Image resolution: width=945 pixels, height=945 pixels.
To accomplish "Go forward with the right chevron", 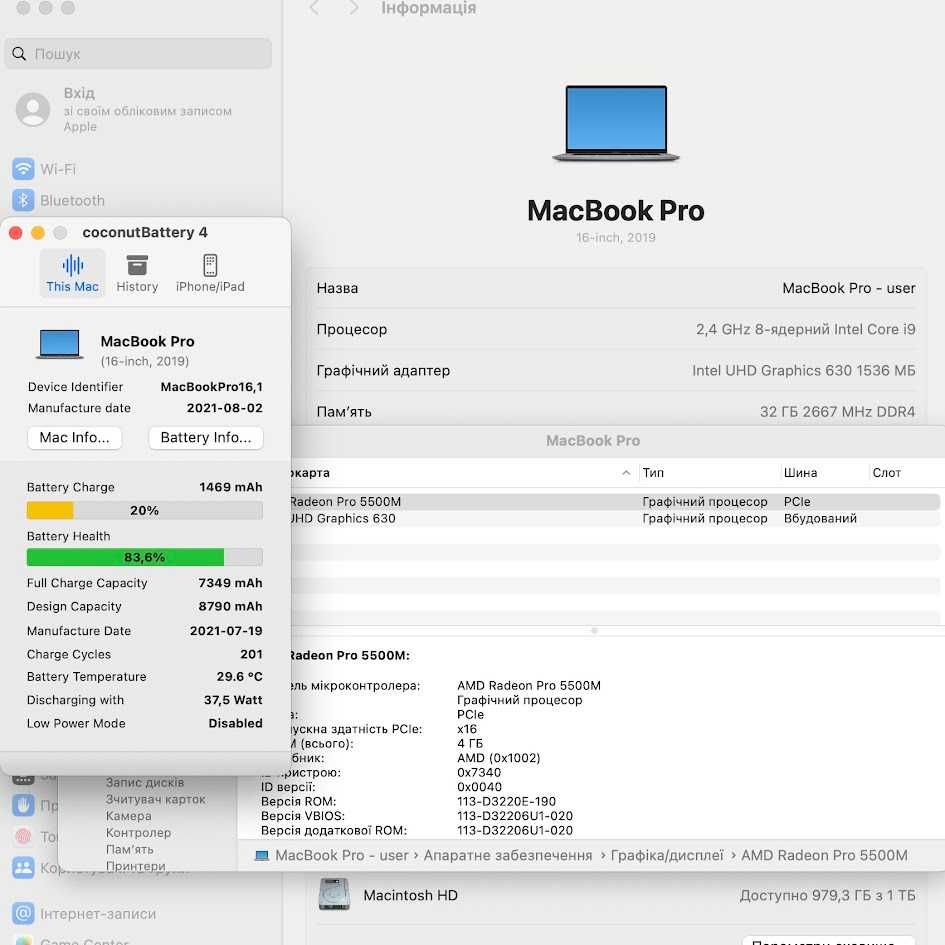I will 354,8.
